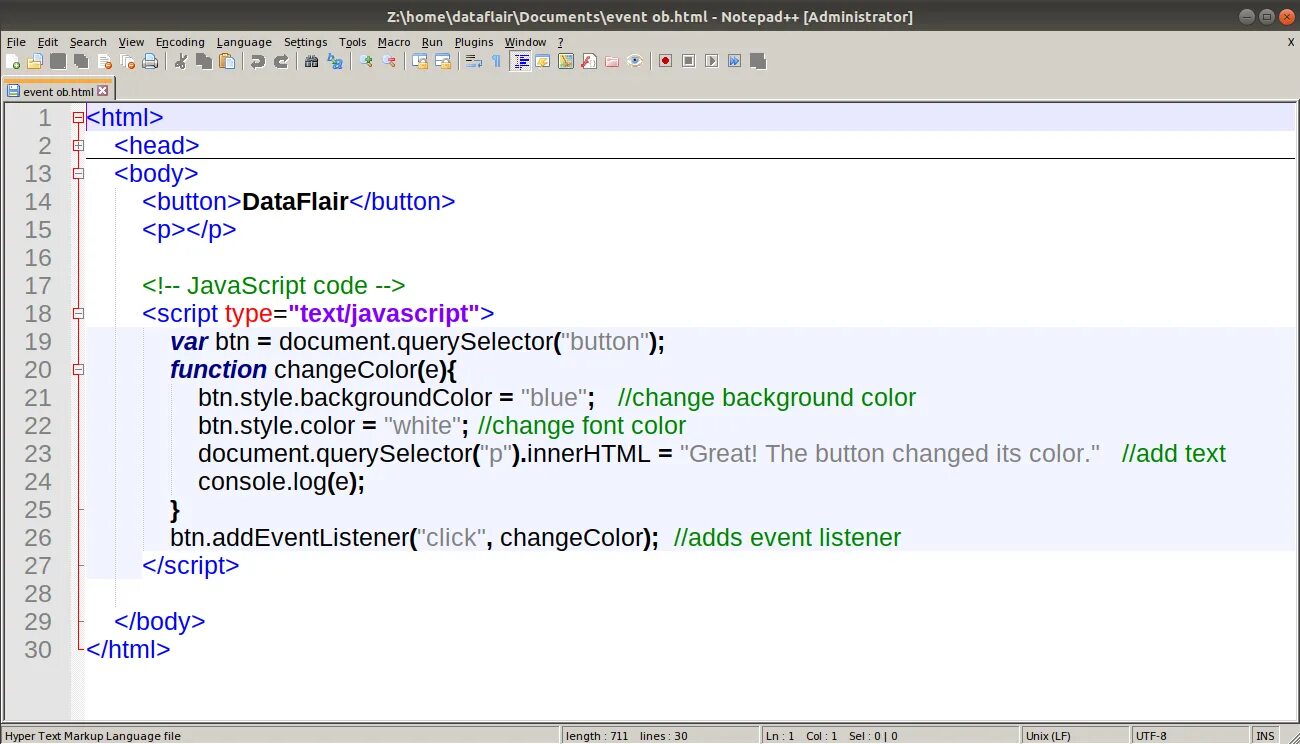Image resolution: width=1300 pixels, height=744 pixels.
Task: Toggle synchronize horizontal scrolling icon
Action: click(443, 61)
